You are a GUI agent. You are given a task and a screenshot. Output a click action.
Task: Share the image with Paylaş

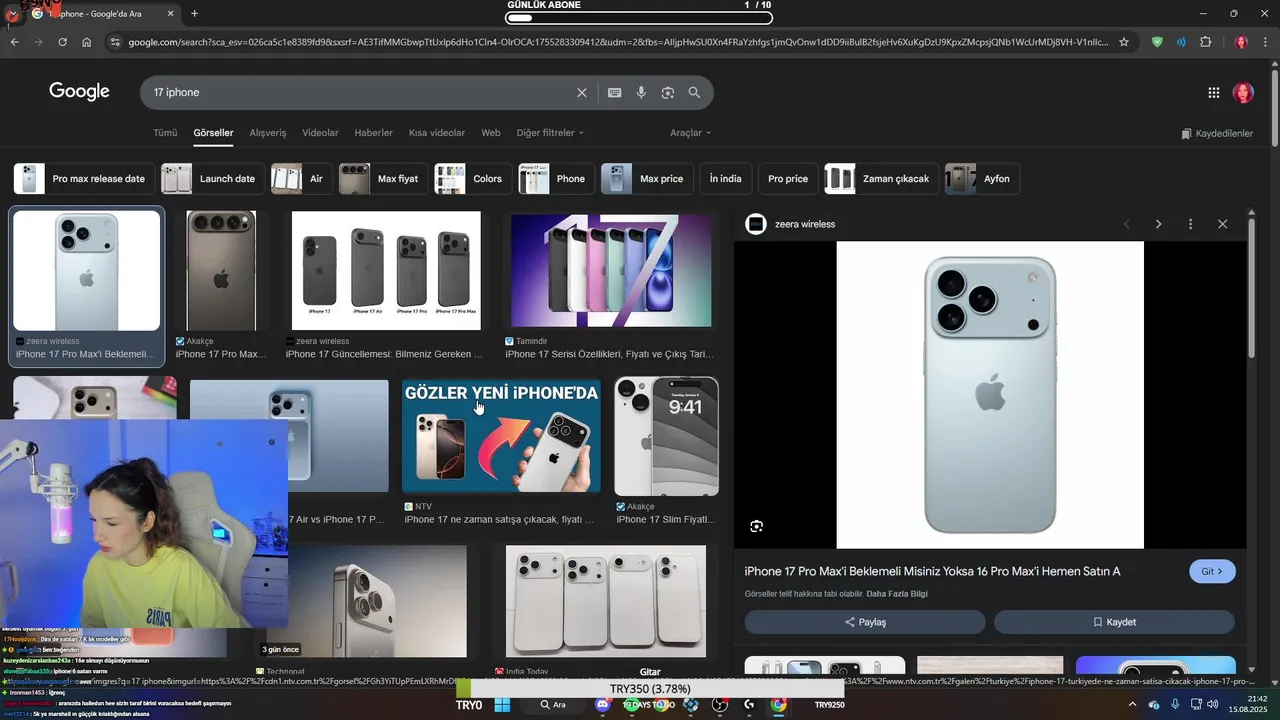click(x=865, y=622)
